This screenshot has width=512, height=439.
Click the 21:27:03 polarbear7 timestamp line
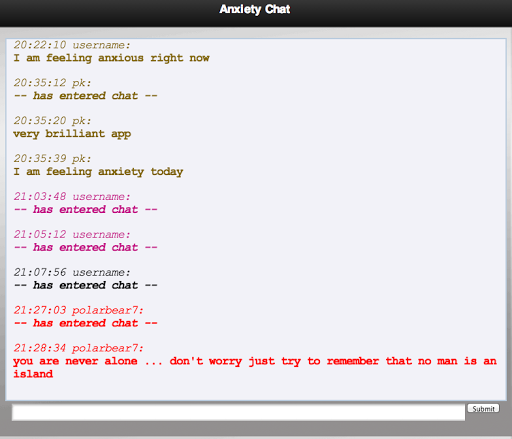pyautogui.click(x=79, y=310)
